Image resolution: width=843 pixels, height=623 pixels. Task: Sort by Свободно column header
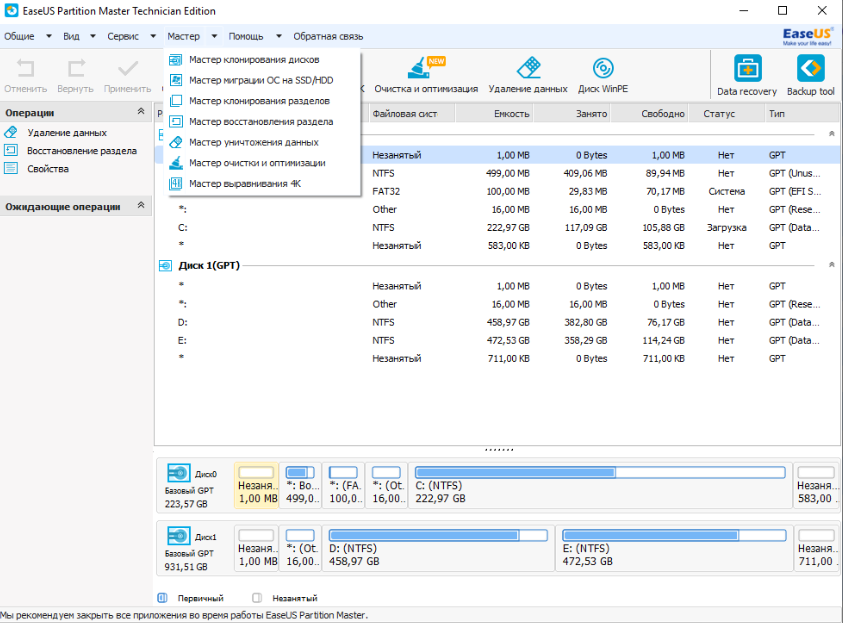(650, 114)
